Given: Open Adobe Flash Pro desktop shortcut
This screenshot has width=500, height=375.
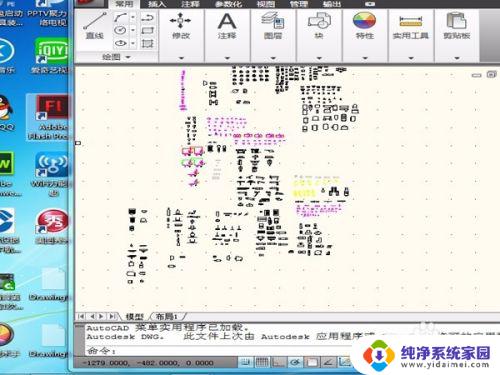Looking at the screenshot, I should point(49,117).
